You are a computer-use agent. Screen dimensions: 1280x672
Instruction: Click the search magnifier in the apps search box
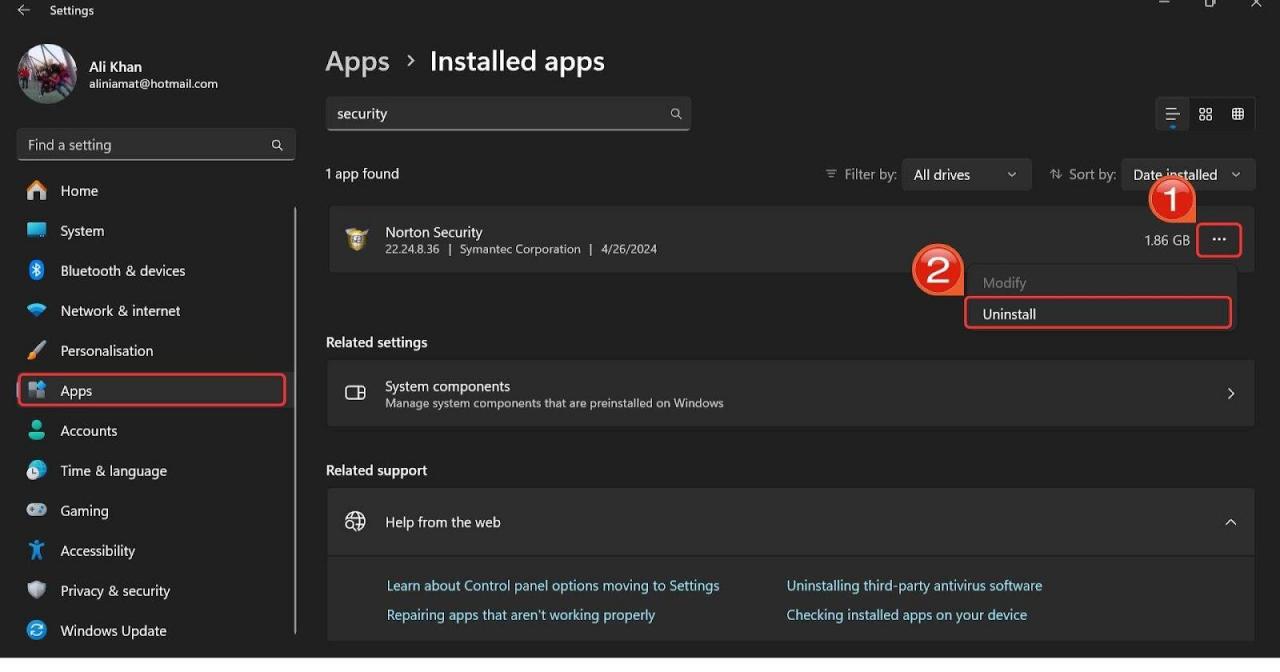point(675,113)
